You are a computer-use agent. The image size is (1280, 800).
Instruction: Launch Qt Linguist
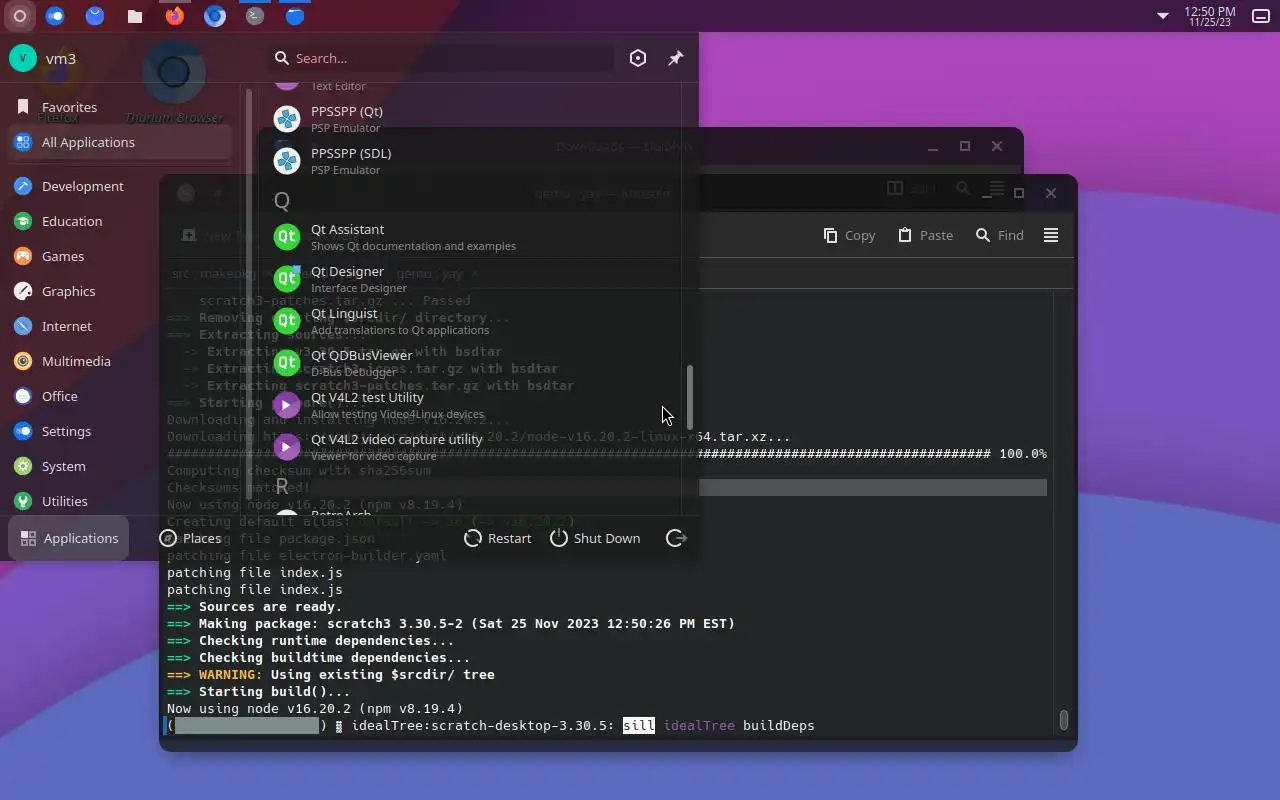click(470, 321)
